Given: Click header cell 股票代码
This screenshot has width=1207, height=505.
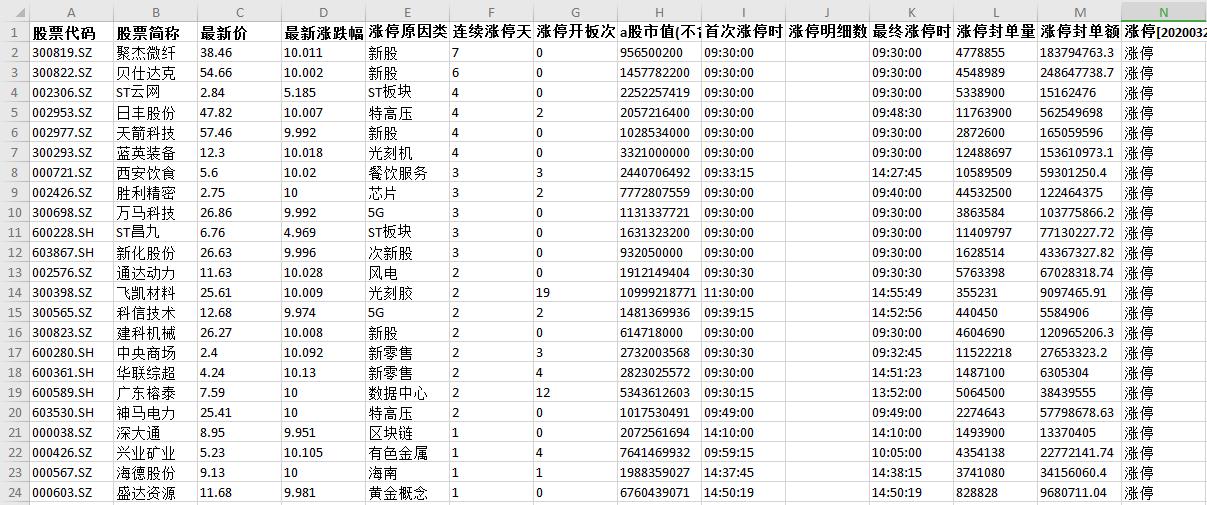Looking at the screenshot, I should tap(71, 32).
